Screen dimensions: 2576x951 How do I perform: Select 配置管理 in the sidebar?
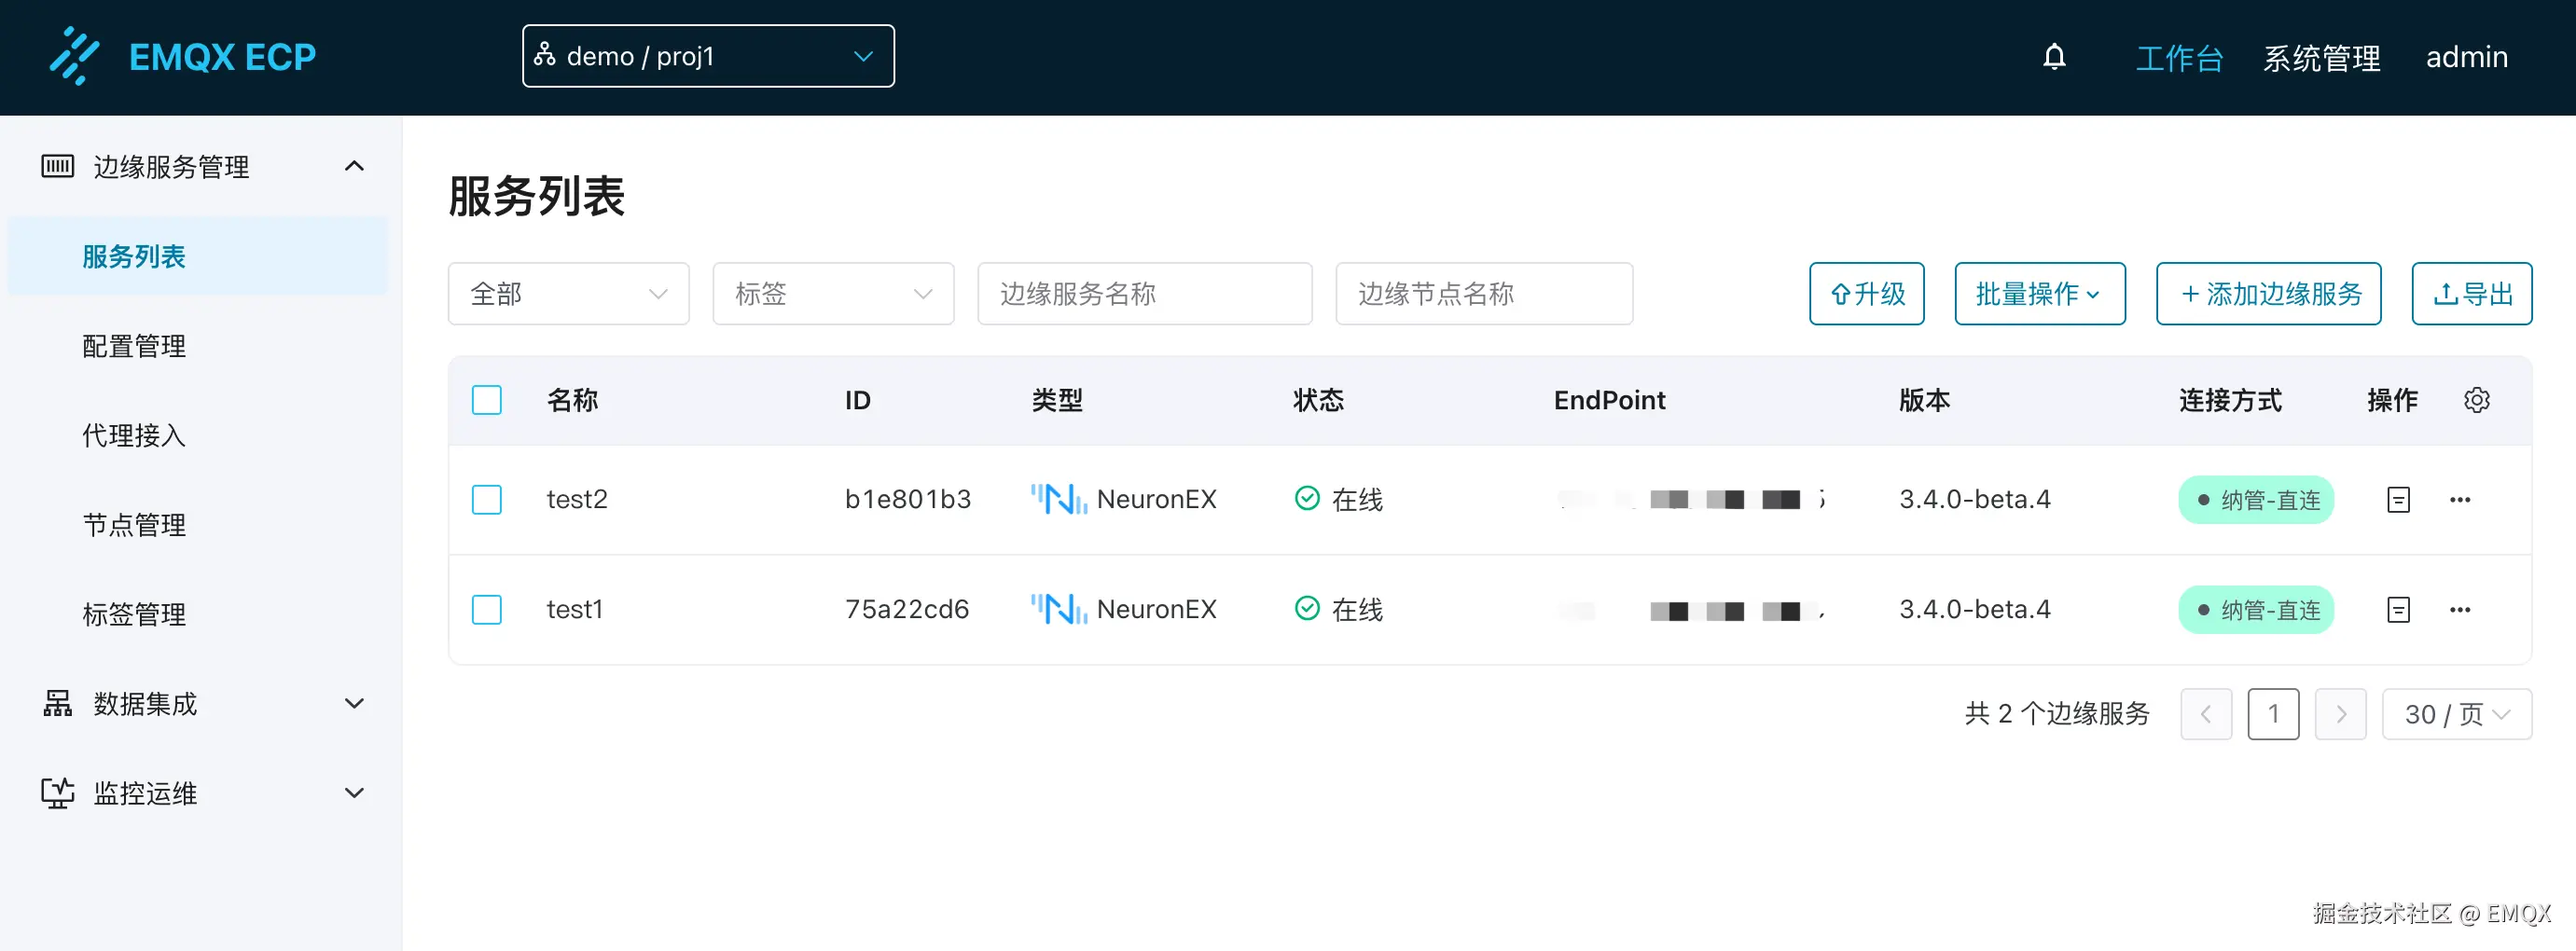point(133,345)
